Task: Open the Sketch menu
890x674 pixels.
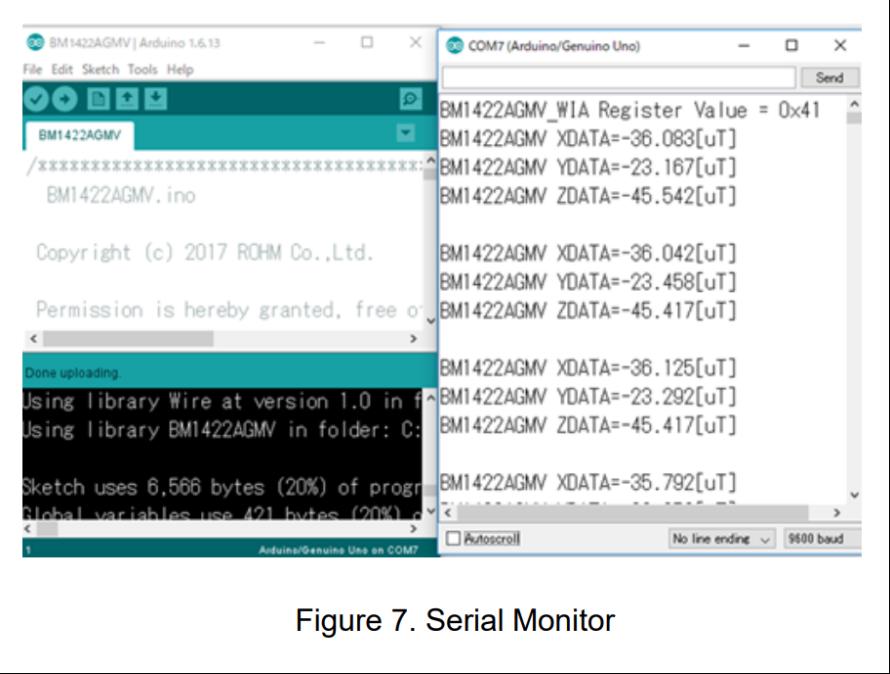Action: [x=100, y=69]
